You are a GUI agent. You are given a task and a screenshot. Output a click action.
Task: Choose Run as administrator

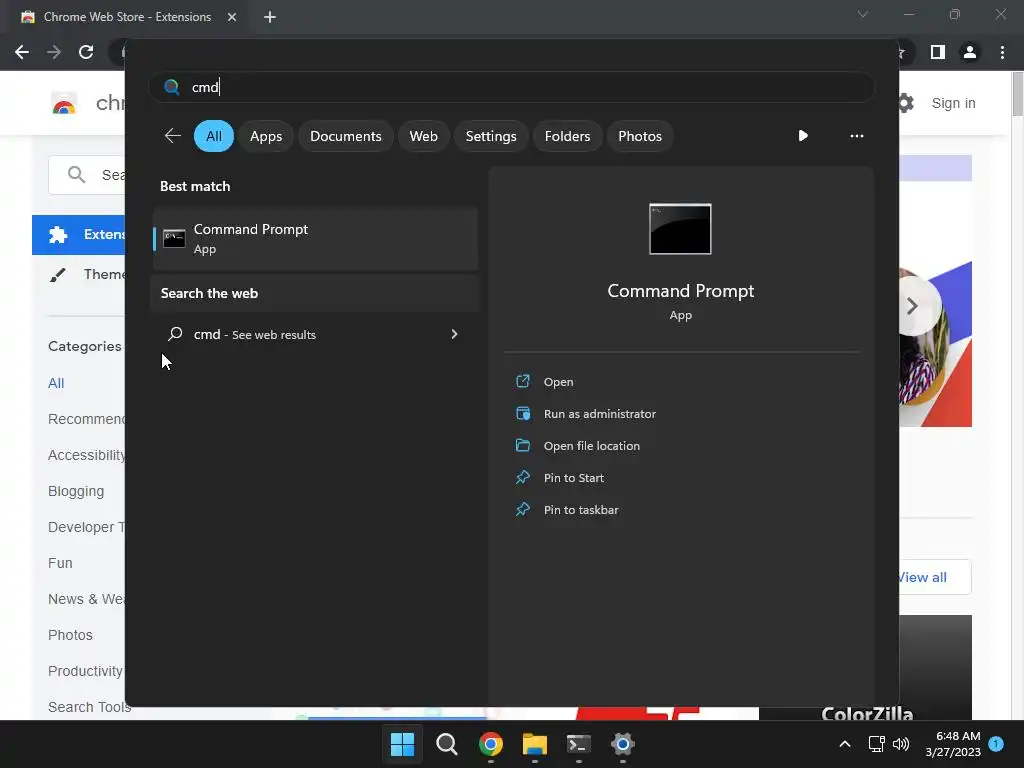coord(600,414)
